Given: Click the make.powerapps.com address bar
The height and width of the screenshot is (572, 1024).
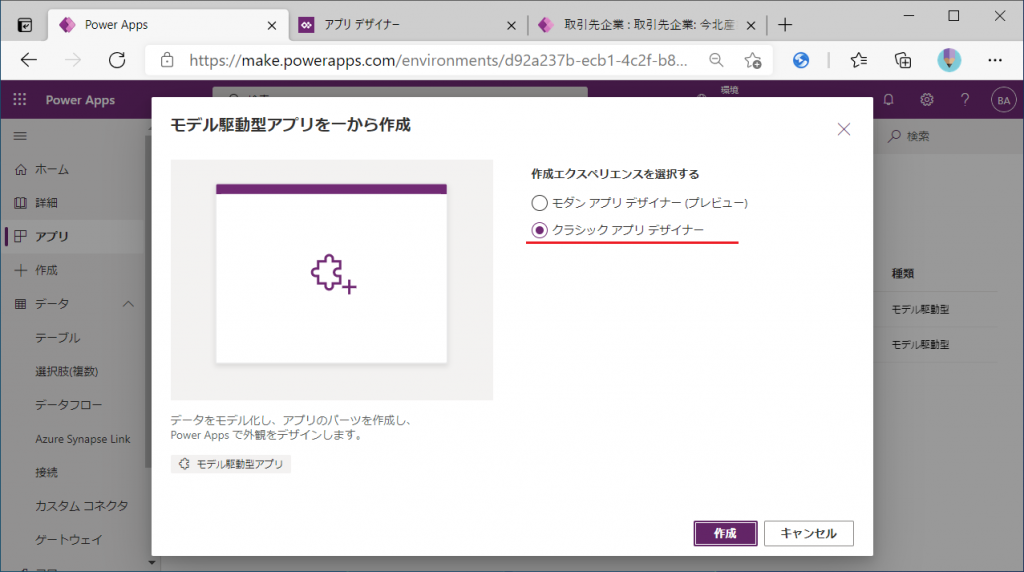Looking at the screenshot, I should click(x=438, y=60).
